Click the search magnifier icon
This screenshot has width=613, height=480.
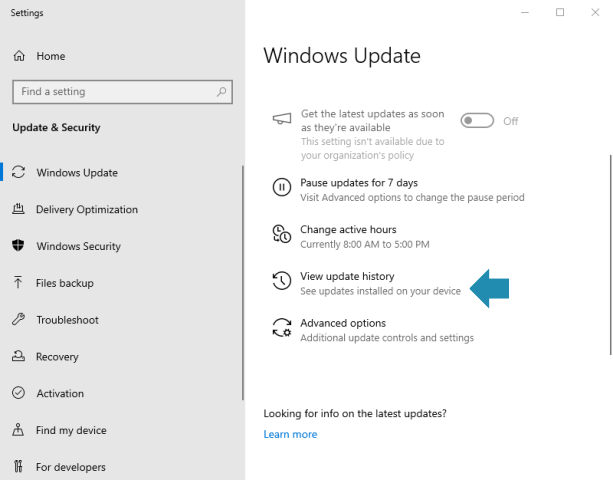[x=221, y=92]
